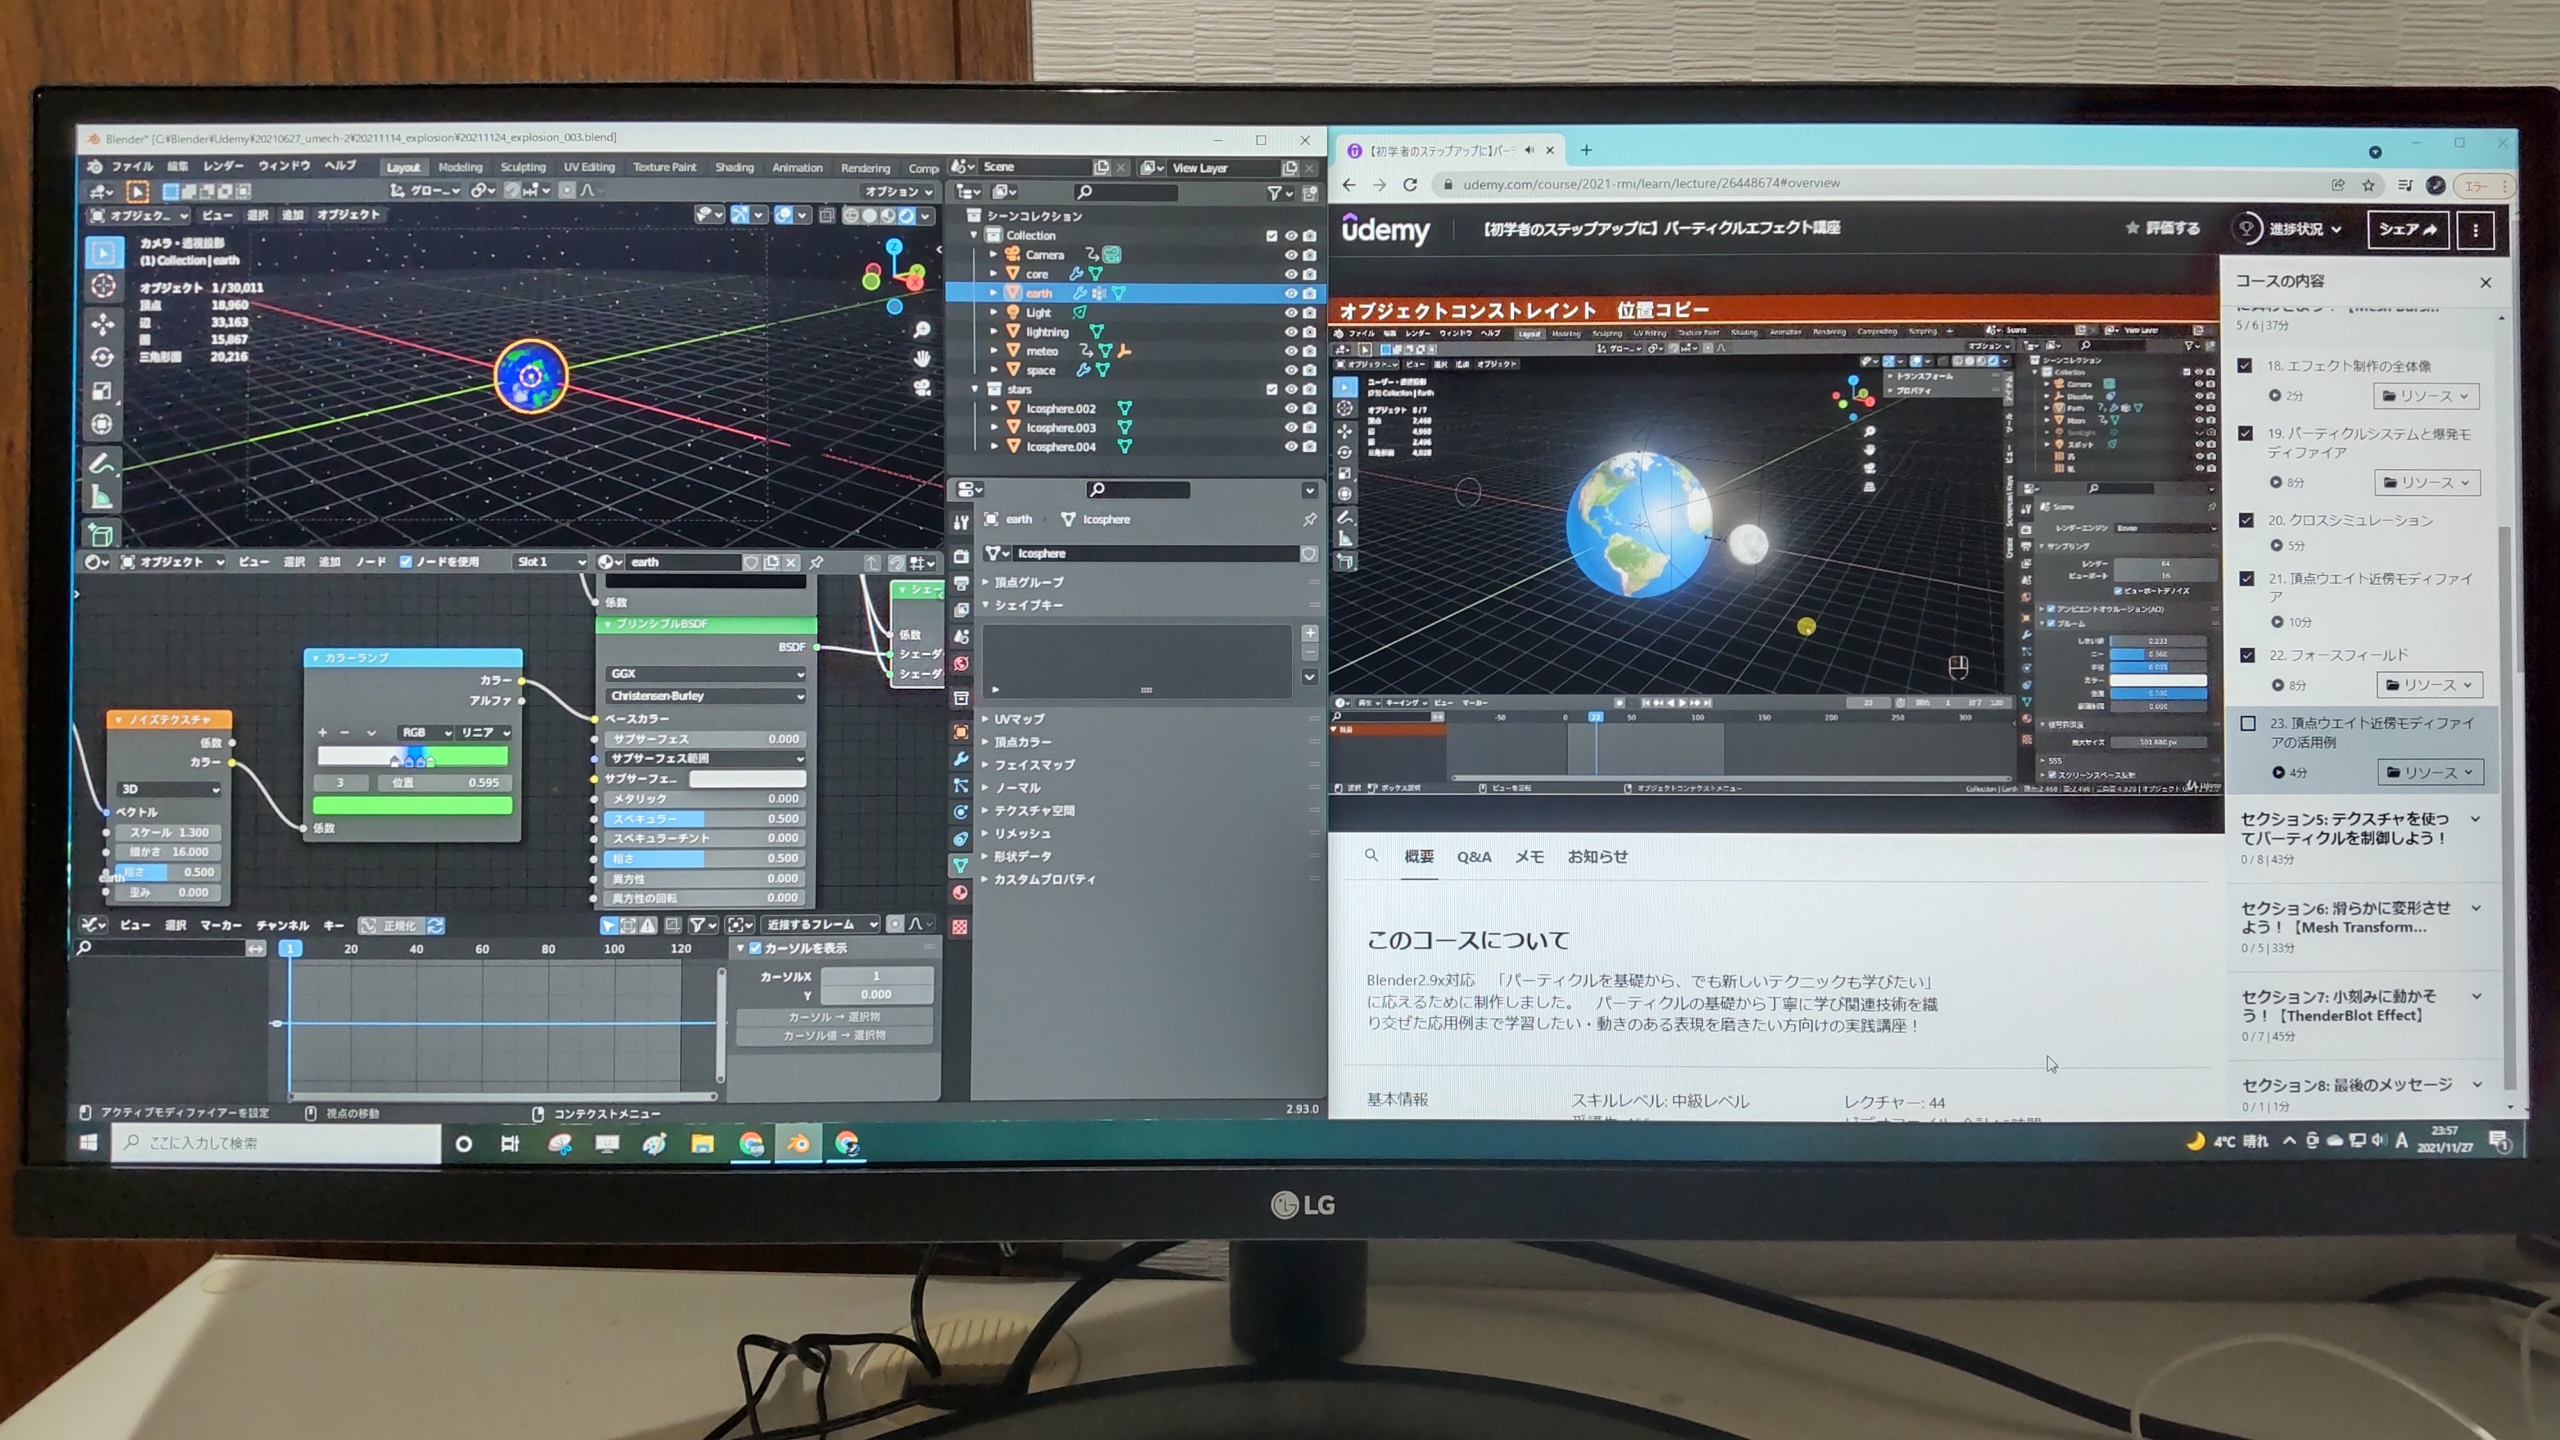Open the Q&A tab on Udemy
Screen dimensions: 2560x1440
pyautogui.click(x=1474, y=857)
